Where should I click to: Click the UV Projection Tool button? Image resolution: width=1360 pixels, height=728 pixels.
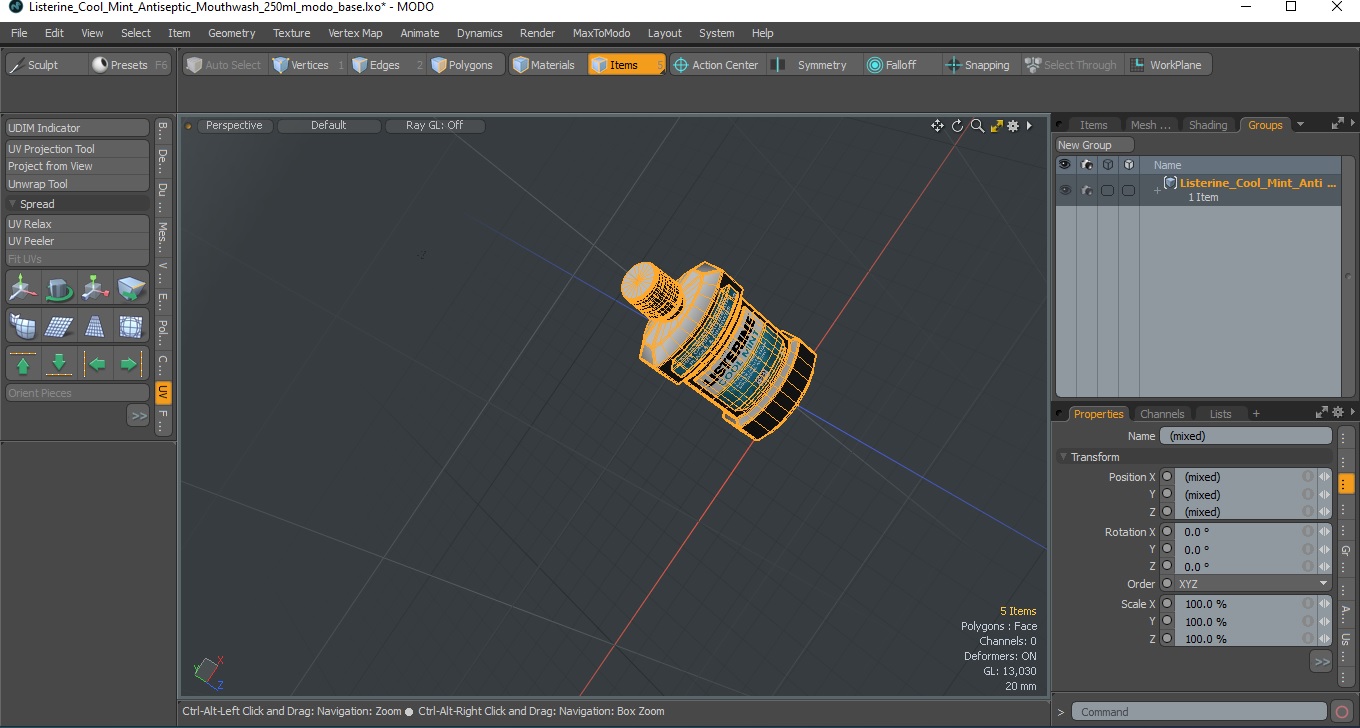coord(78,149)
